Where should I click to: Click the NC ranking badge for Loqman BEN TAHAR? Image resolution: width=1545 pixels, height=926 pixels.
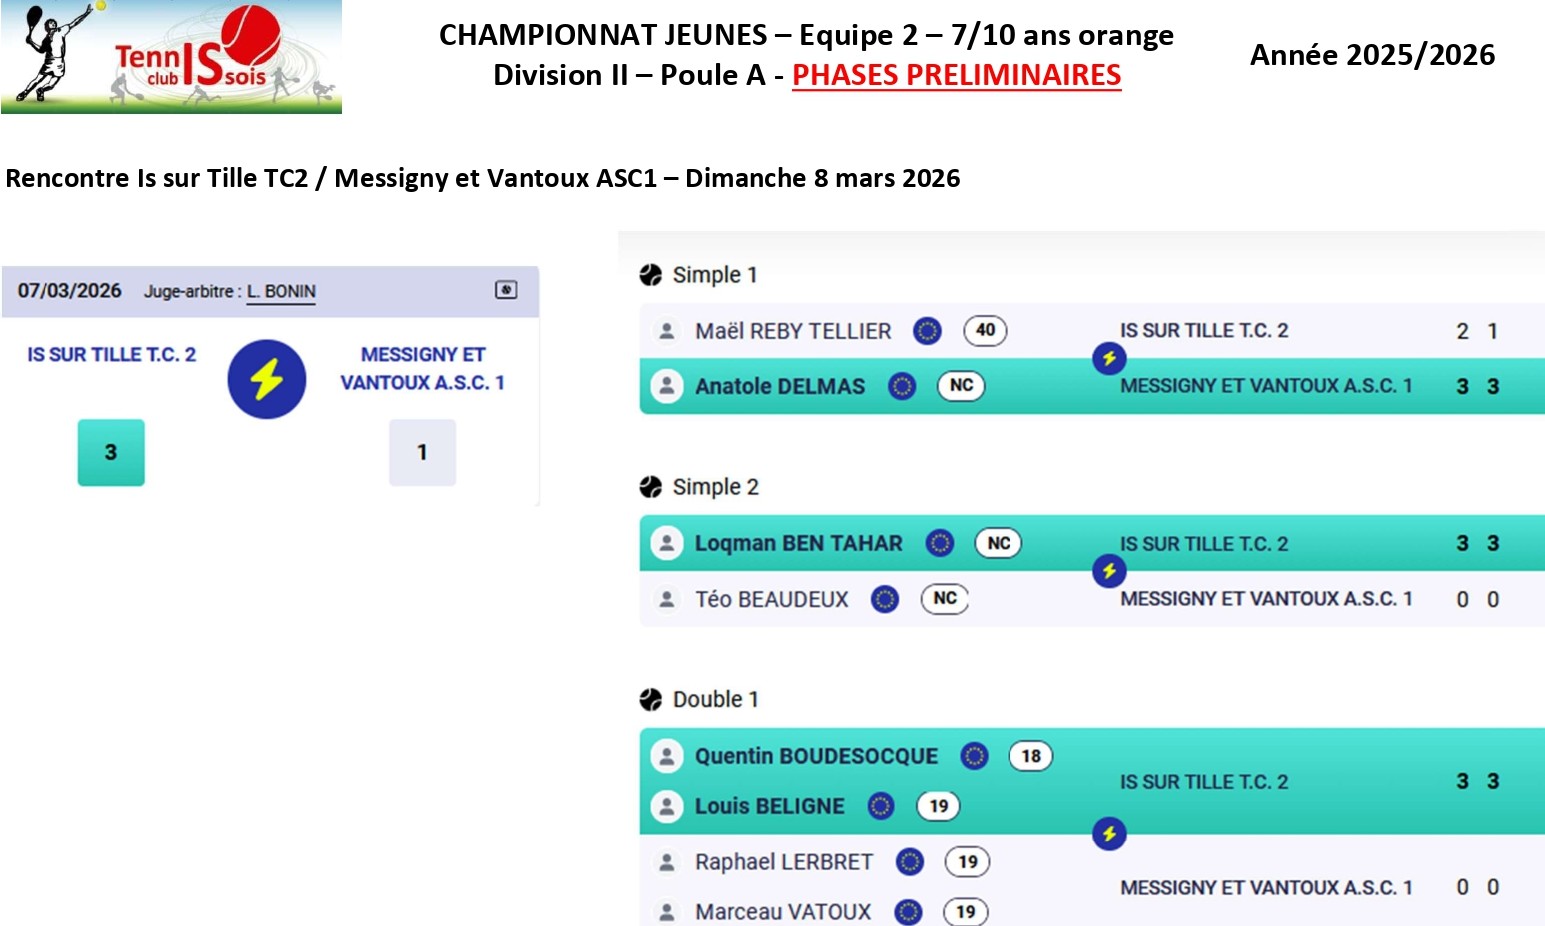pyautogui.click(x=998, y=543)
